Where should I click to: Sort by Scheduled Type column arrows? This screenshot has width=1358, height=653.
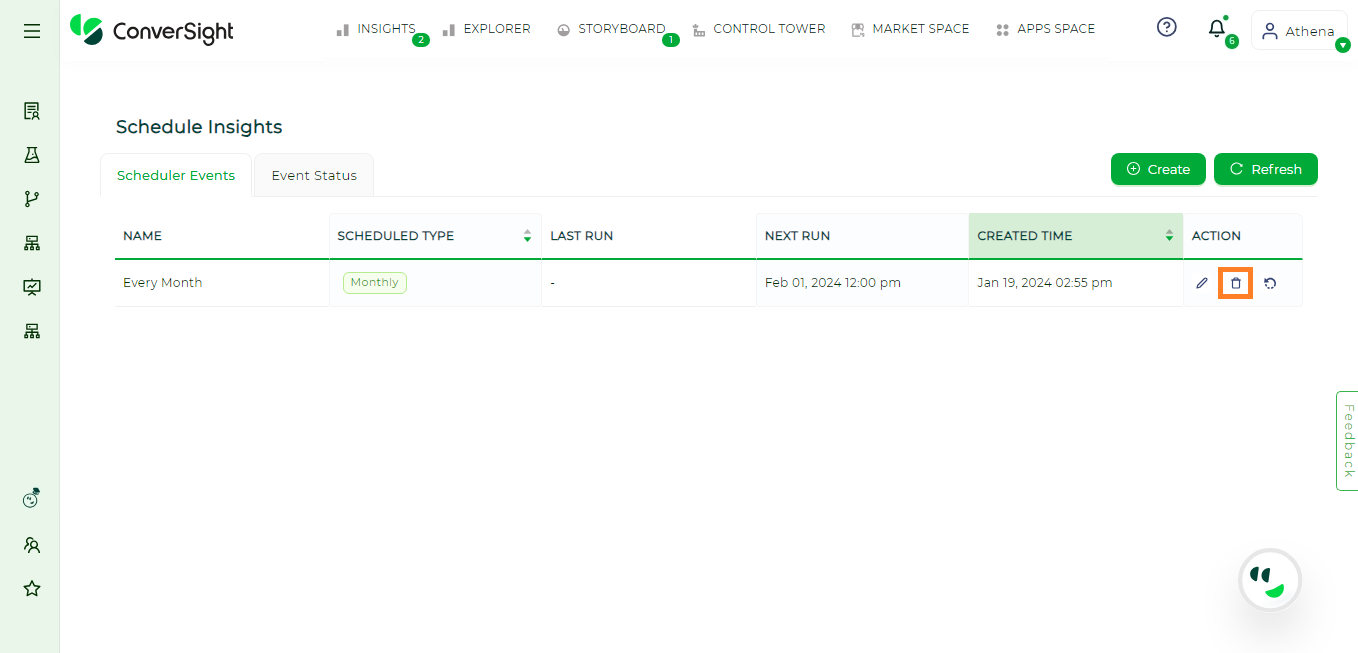(527, 236)
